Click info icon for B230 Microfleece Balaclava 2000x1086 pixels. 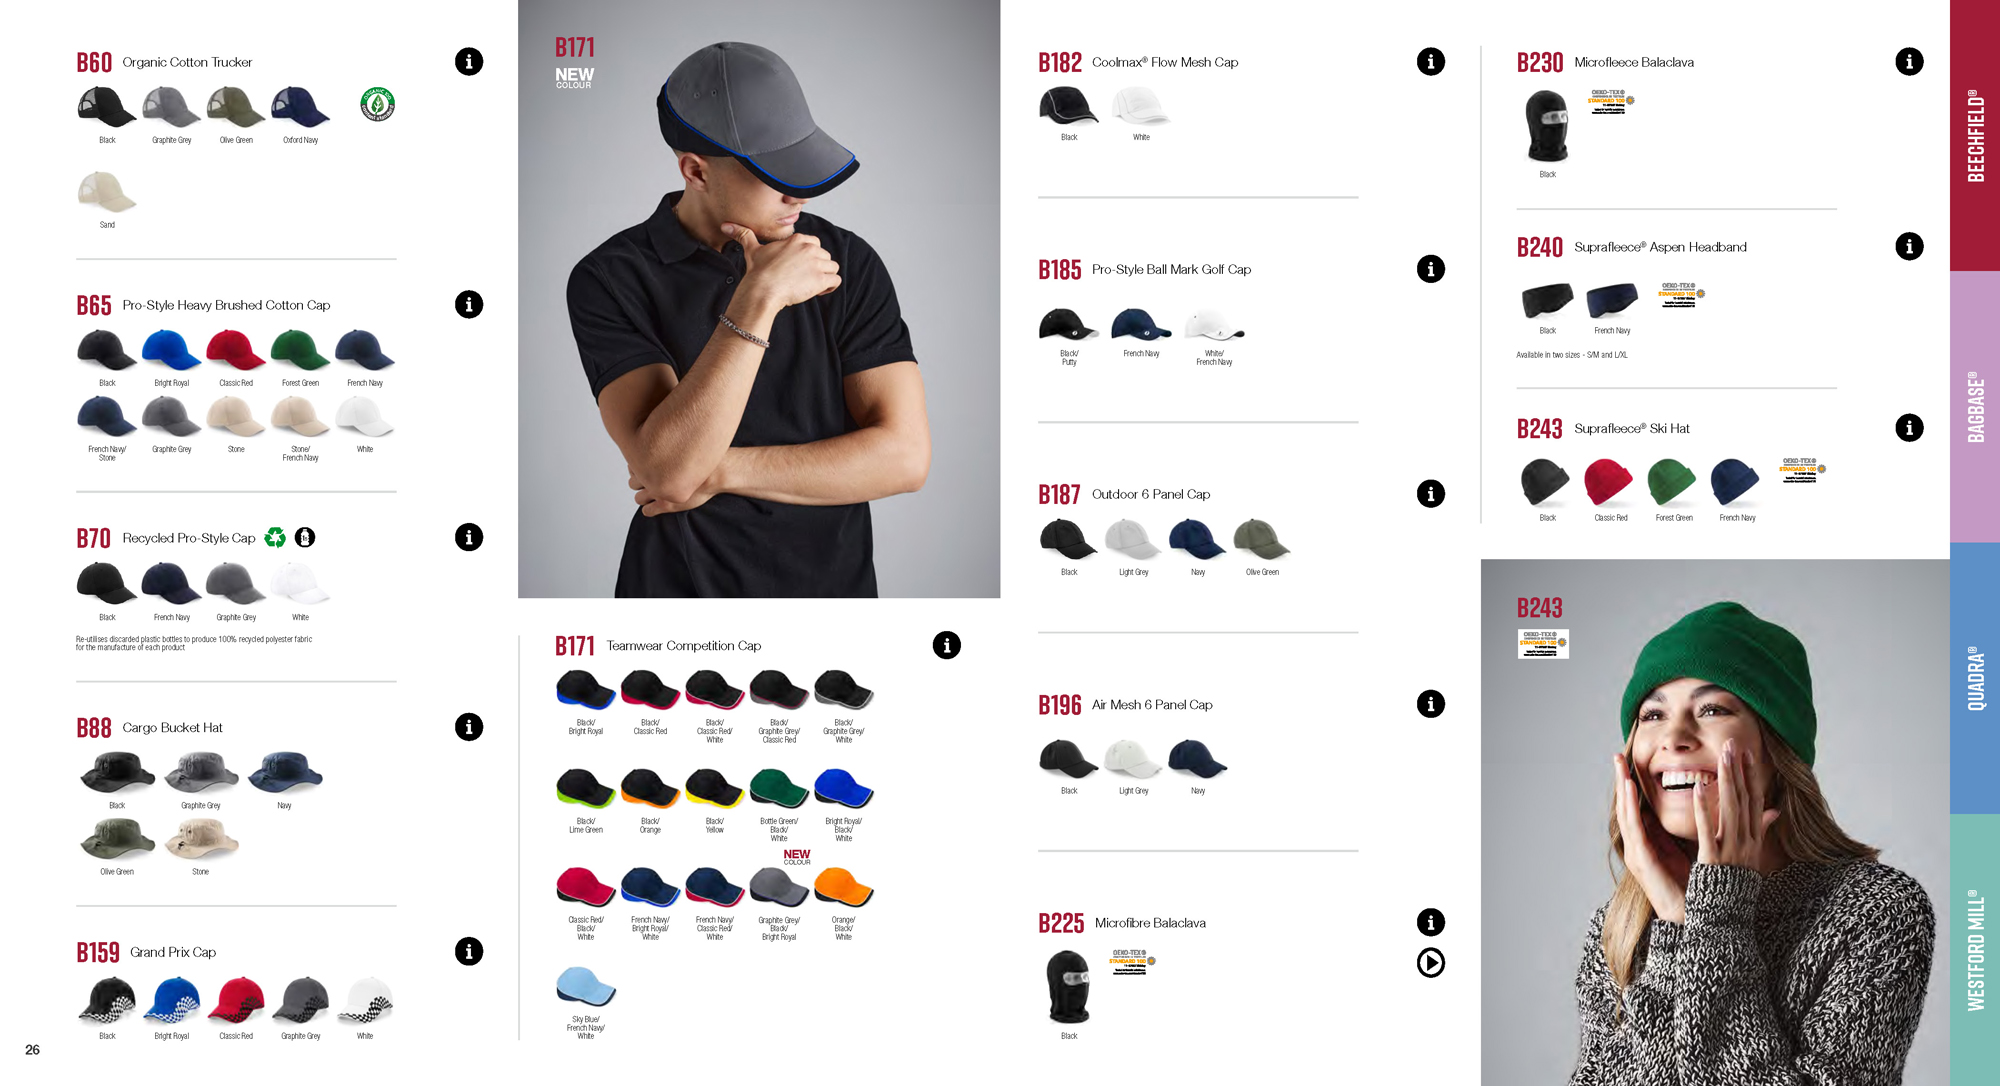(x=1908, y=62)
